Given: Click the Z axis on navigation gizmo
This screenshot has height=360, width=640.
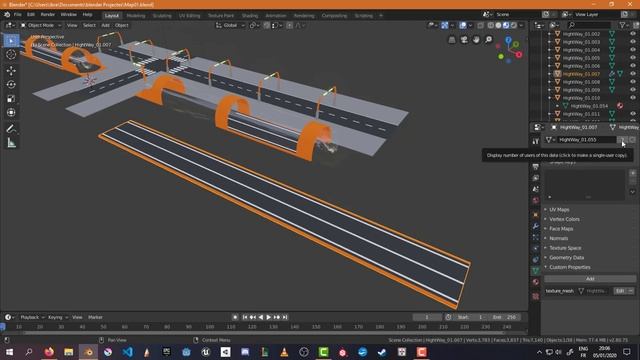Looking at the screenshot, I should (x=509, y=40).
